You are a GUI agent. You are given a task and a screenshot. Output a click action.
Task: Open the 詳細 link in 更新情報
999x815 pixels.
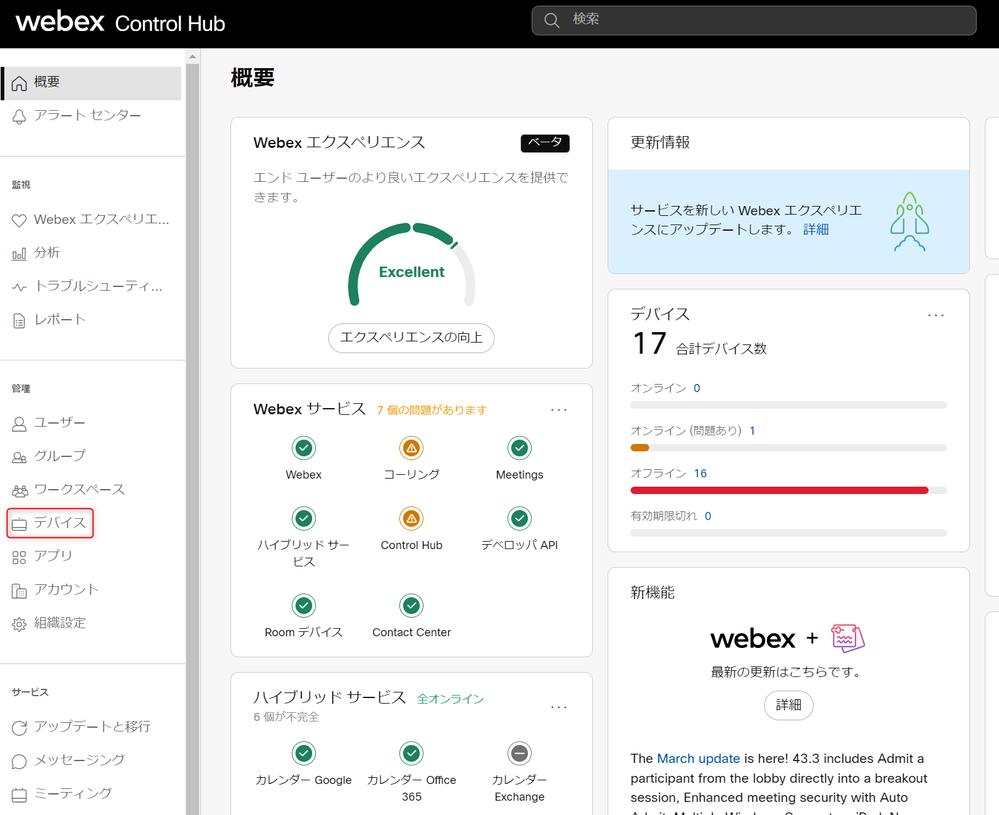[816, 229]
